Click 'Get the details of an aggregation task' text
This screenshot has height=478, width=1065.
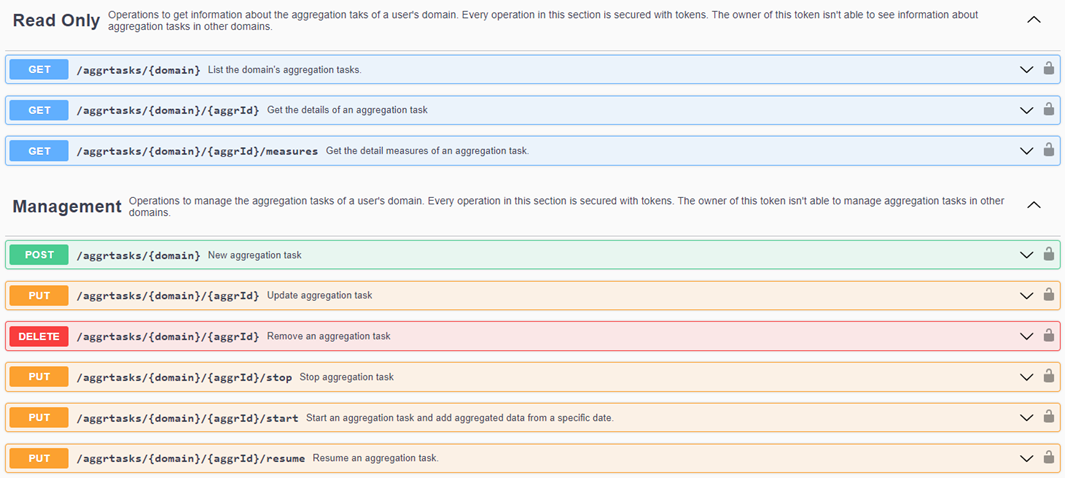click(347, 110)
